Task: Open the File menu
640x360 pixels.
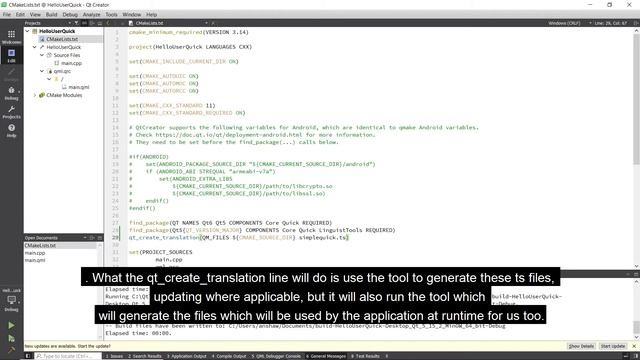Action: (7, 15)
